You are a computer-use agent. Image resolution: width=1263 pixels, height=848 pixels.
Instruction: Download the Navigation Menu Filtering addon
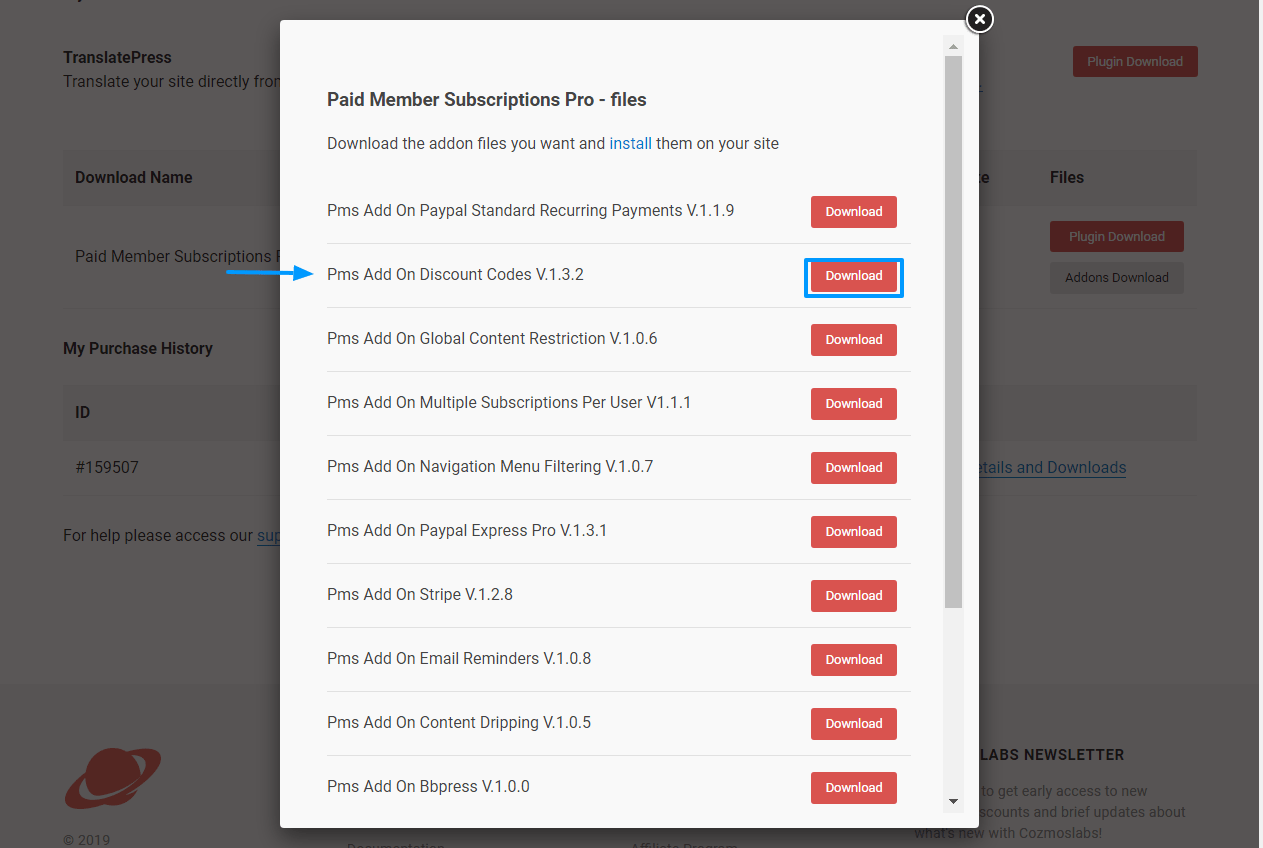tap(853, 468)
